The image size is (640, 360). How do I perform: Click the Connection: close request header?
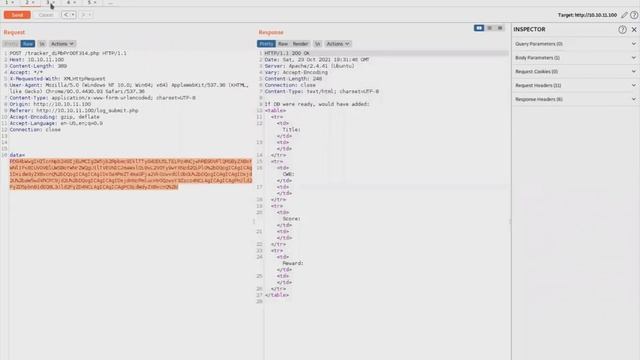pos(35,130)
